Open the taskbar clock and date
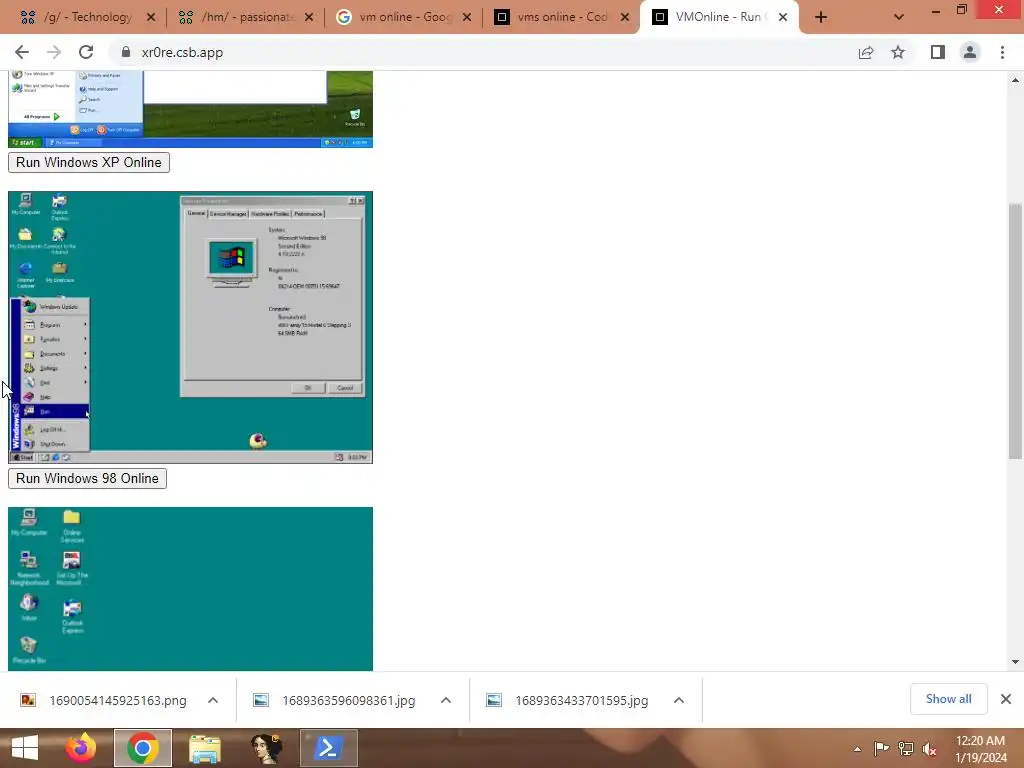Image resolution: width=1024 pixels, height=768 pixels. pos(981,749)
